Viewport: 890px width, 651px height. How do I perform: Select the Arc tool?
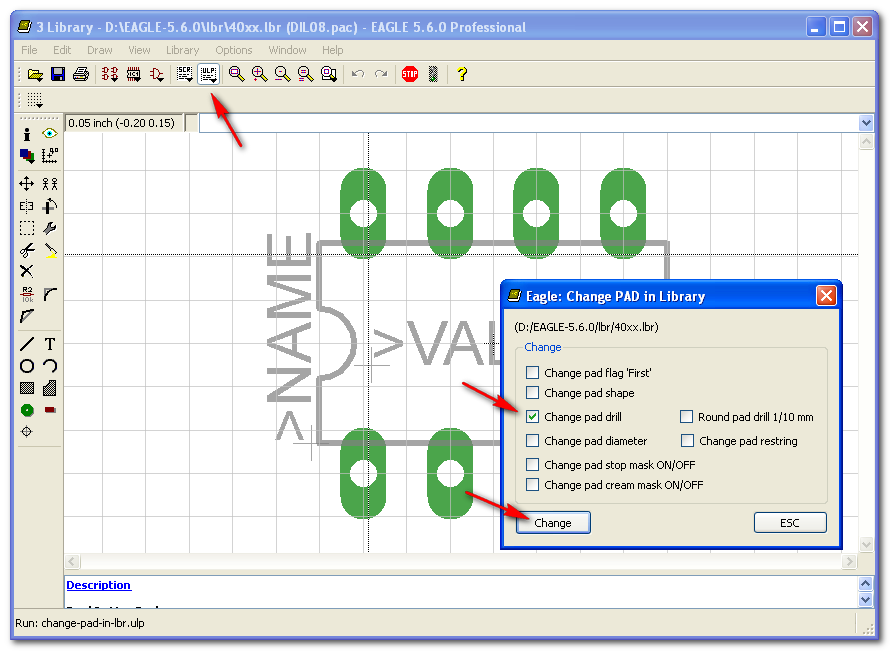pyautogui.click(x=50, y=366)
